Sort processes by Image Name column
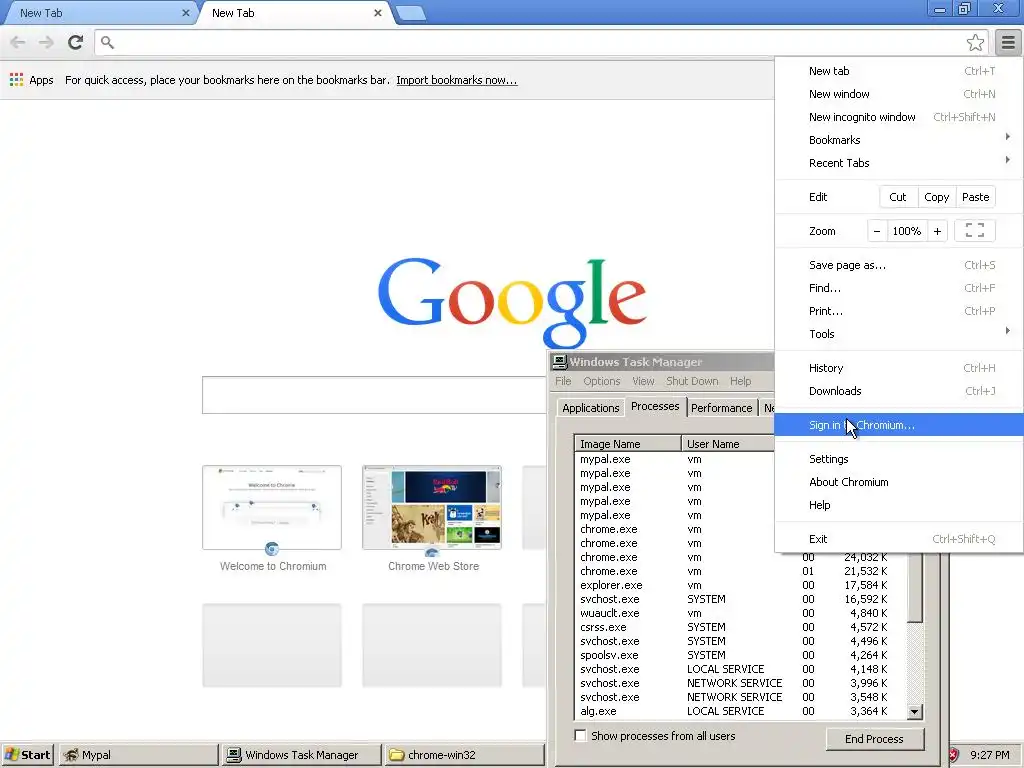Image resolution: width=1024 pixels, height=768 pixels. 628,443
